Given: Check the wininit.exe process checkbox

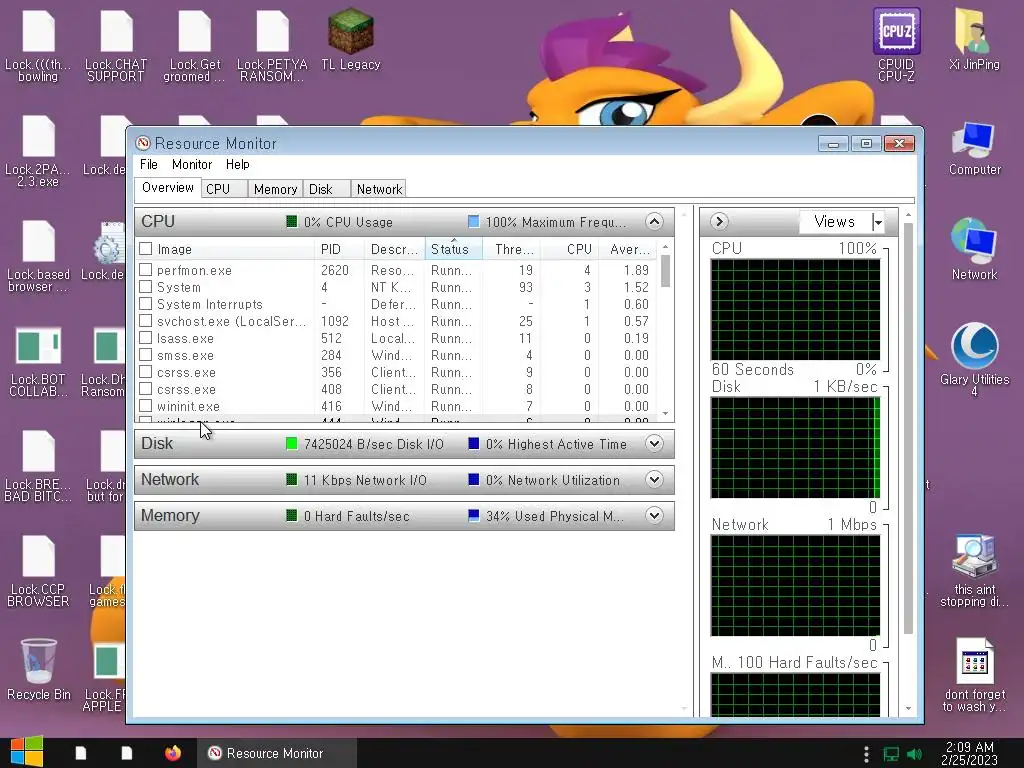Looking at the screenshot, I should [x=146, y=406].
